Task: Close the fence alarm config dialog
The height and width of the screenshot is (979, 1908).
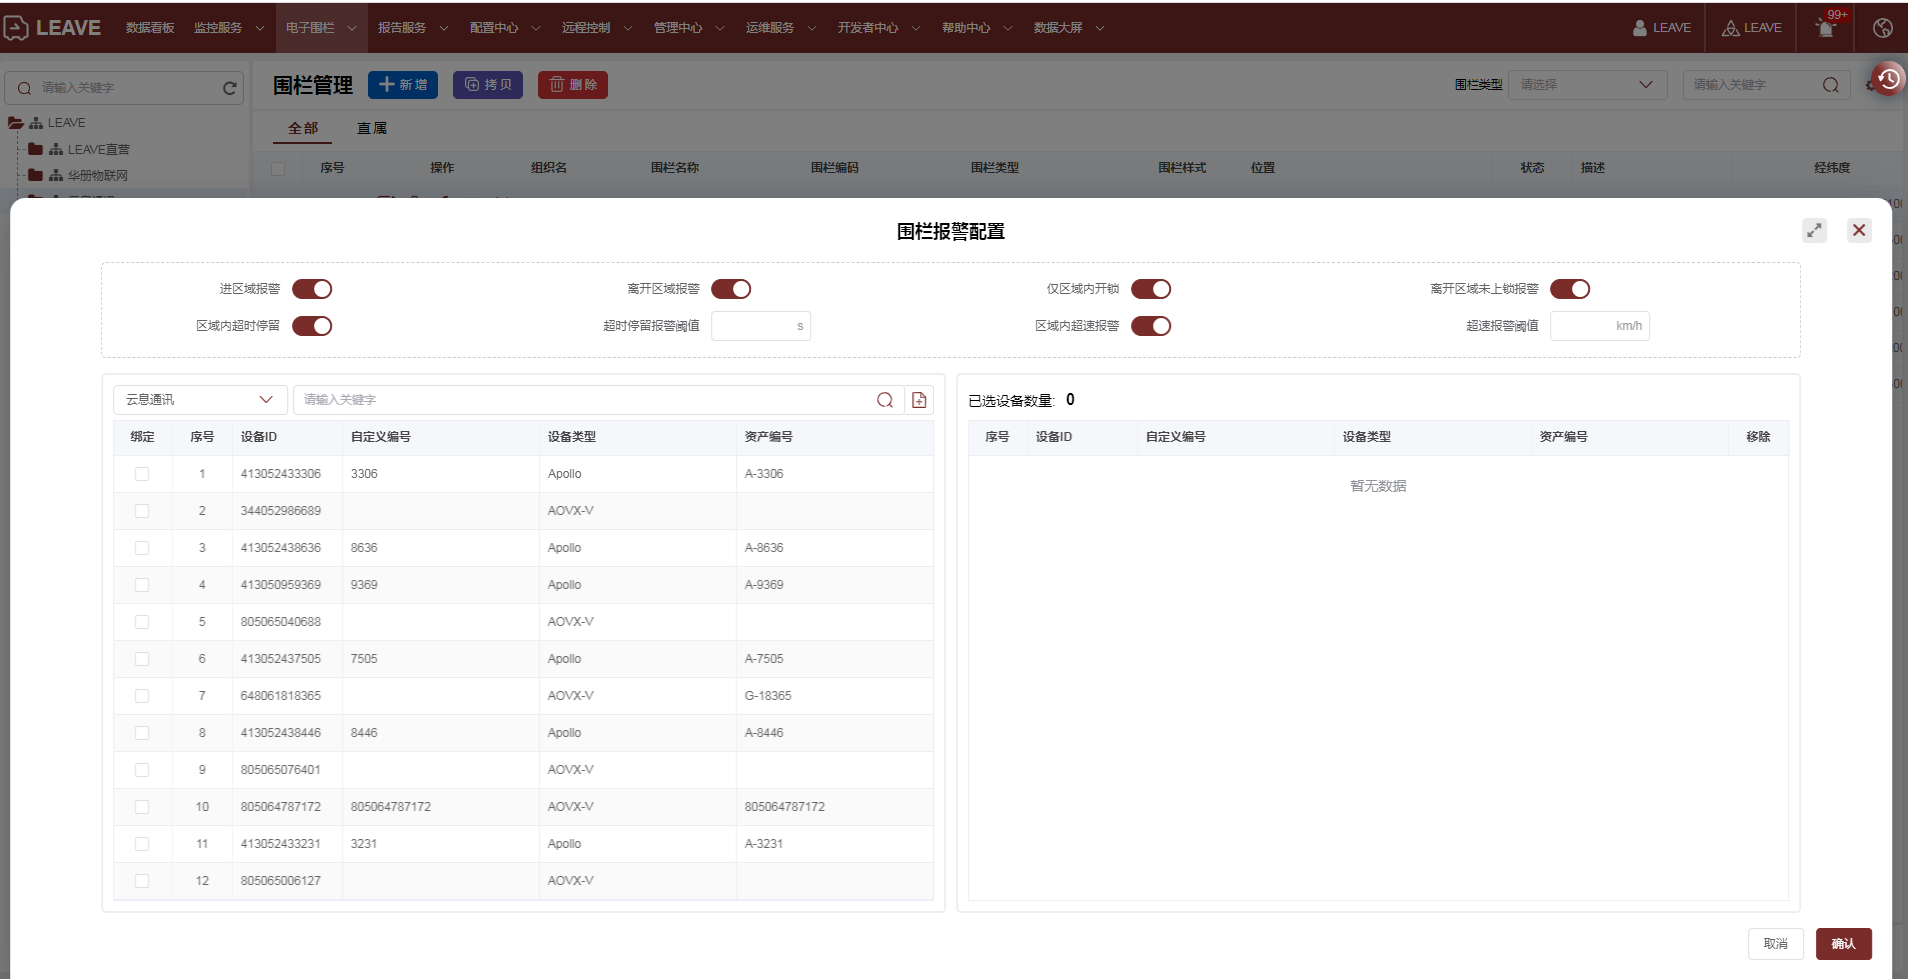Action: 1859,230
